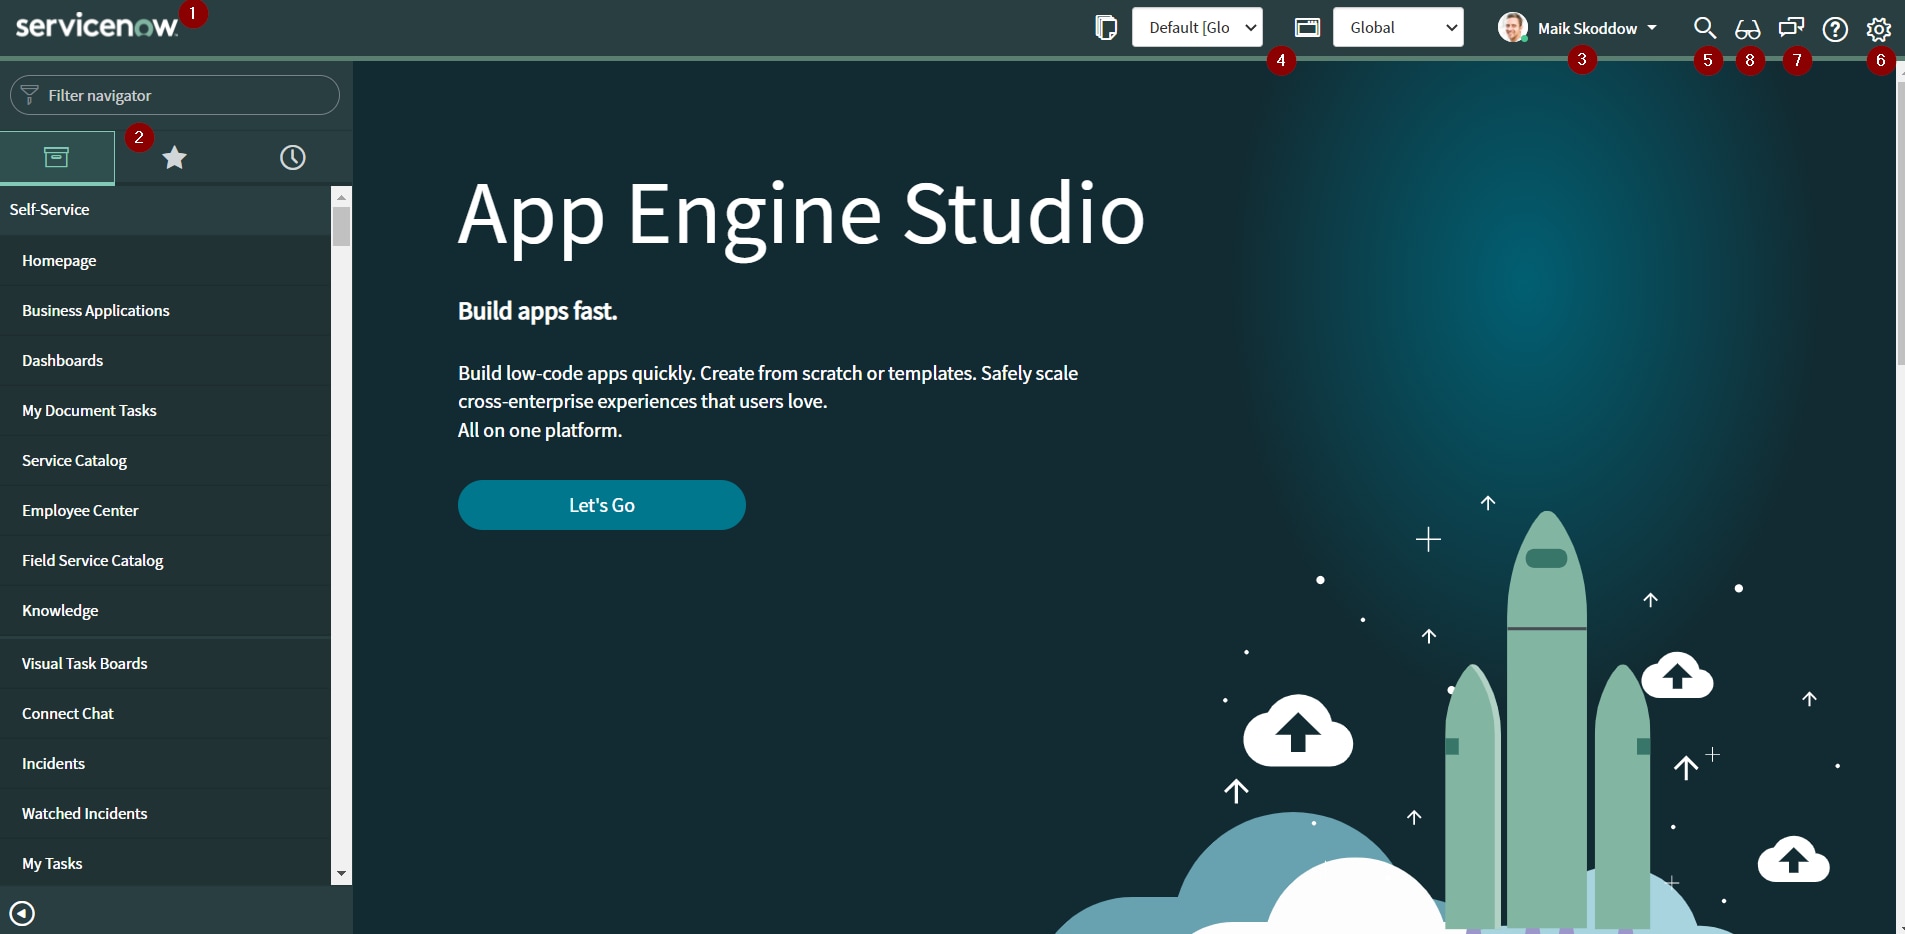Click the update set pages icon
Viewport: 1905px width, 934px height.
1107,27
